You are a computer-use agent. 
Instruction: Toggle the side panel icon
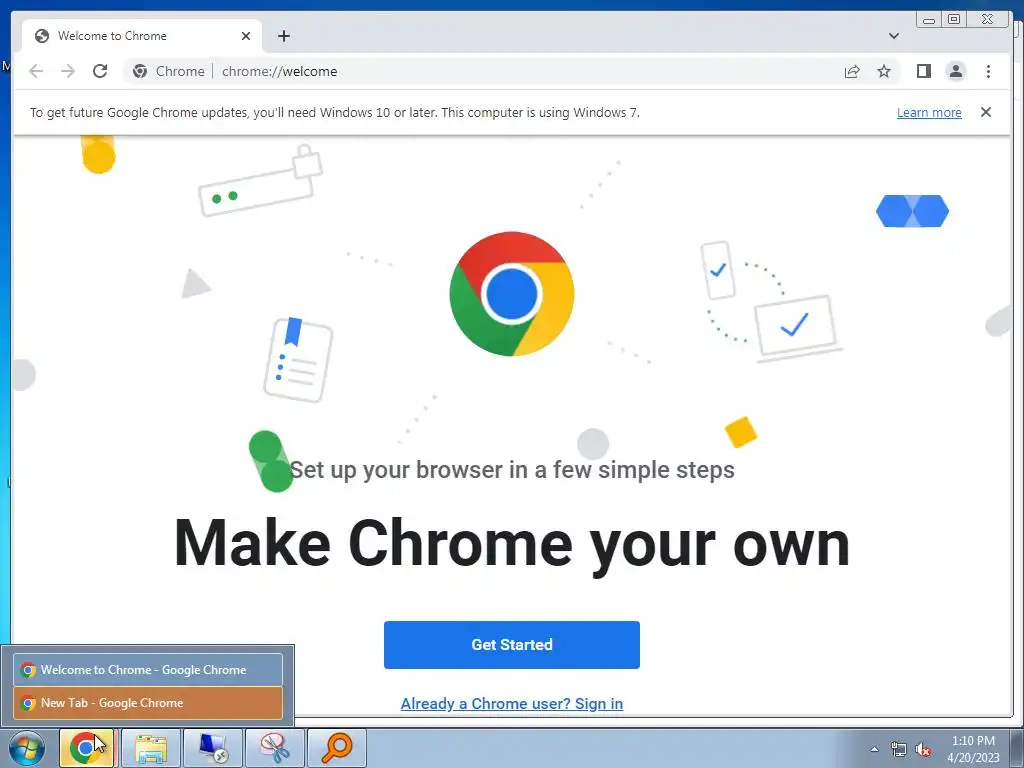923,71
